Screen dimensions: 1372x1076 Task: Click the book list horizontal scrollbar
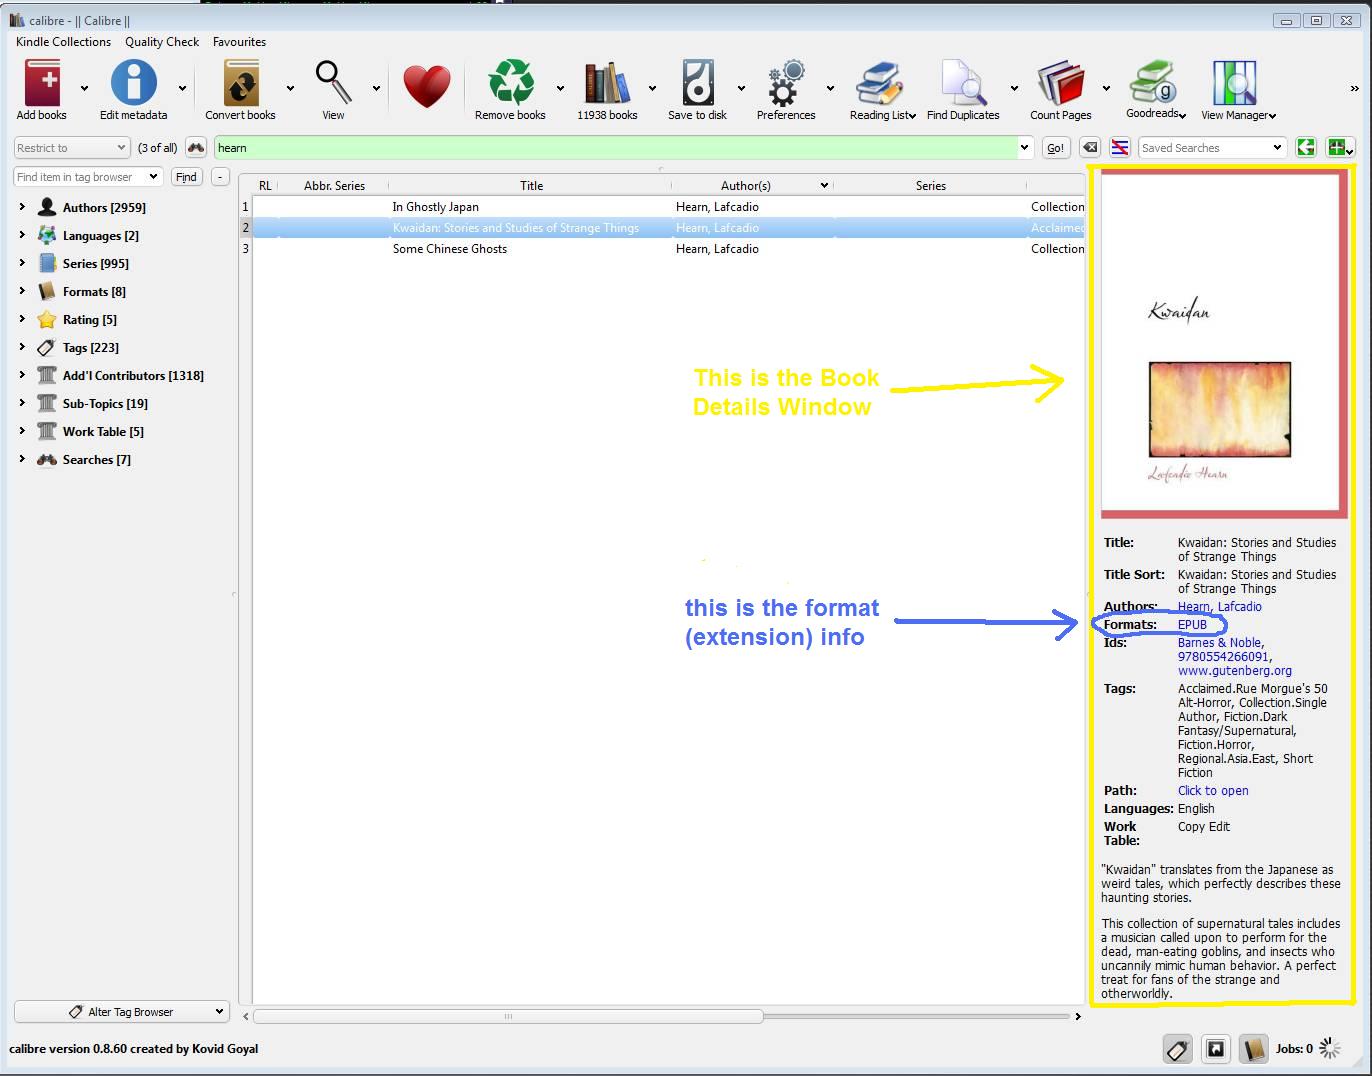508,1017
